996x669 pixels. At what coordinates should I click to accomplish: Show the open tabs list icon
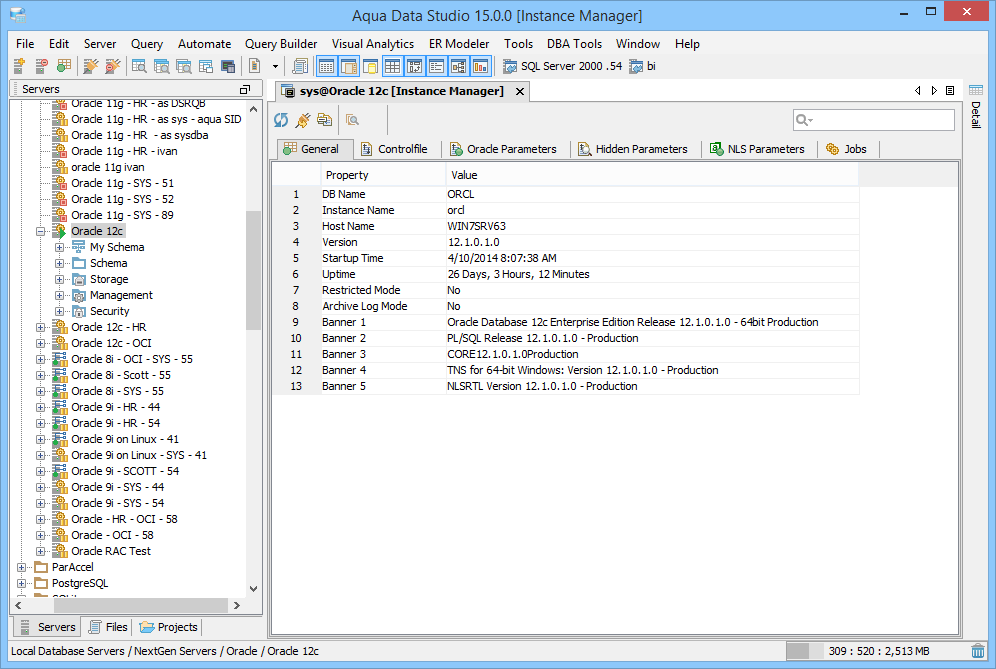(x=950, y=90)
